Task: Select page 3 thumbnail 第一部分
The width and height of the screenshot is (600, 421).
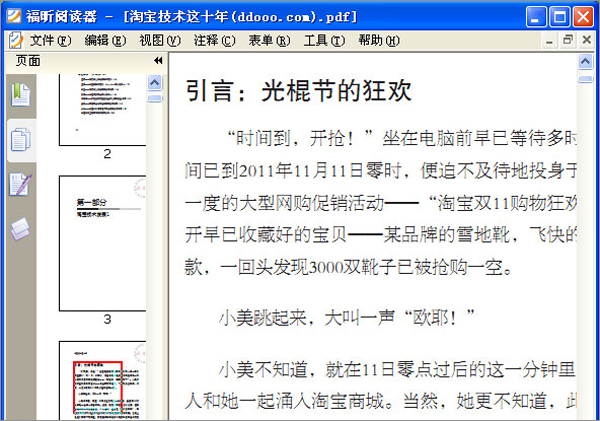Action: (103, 243)
